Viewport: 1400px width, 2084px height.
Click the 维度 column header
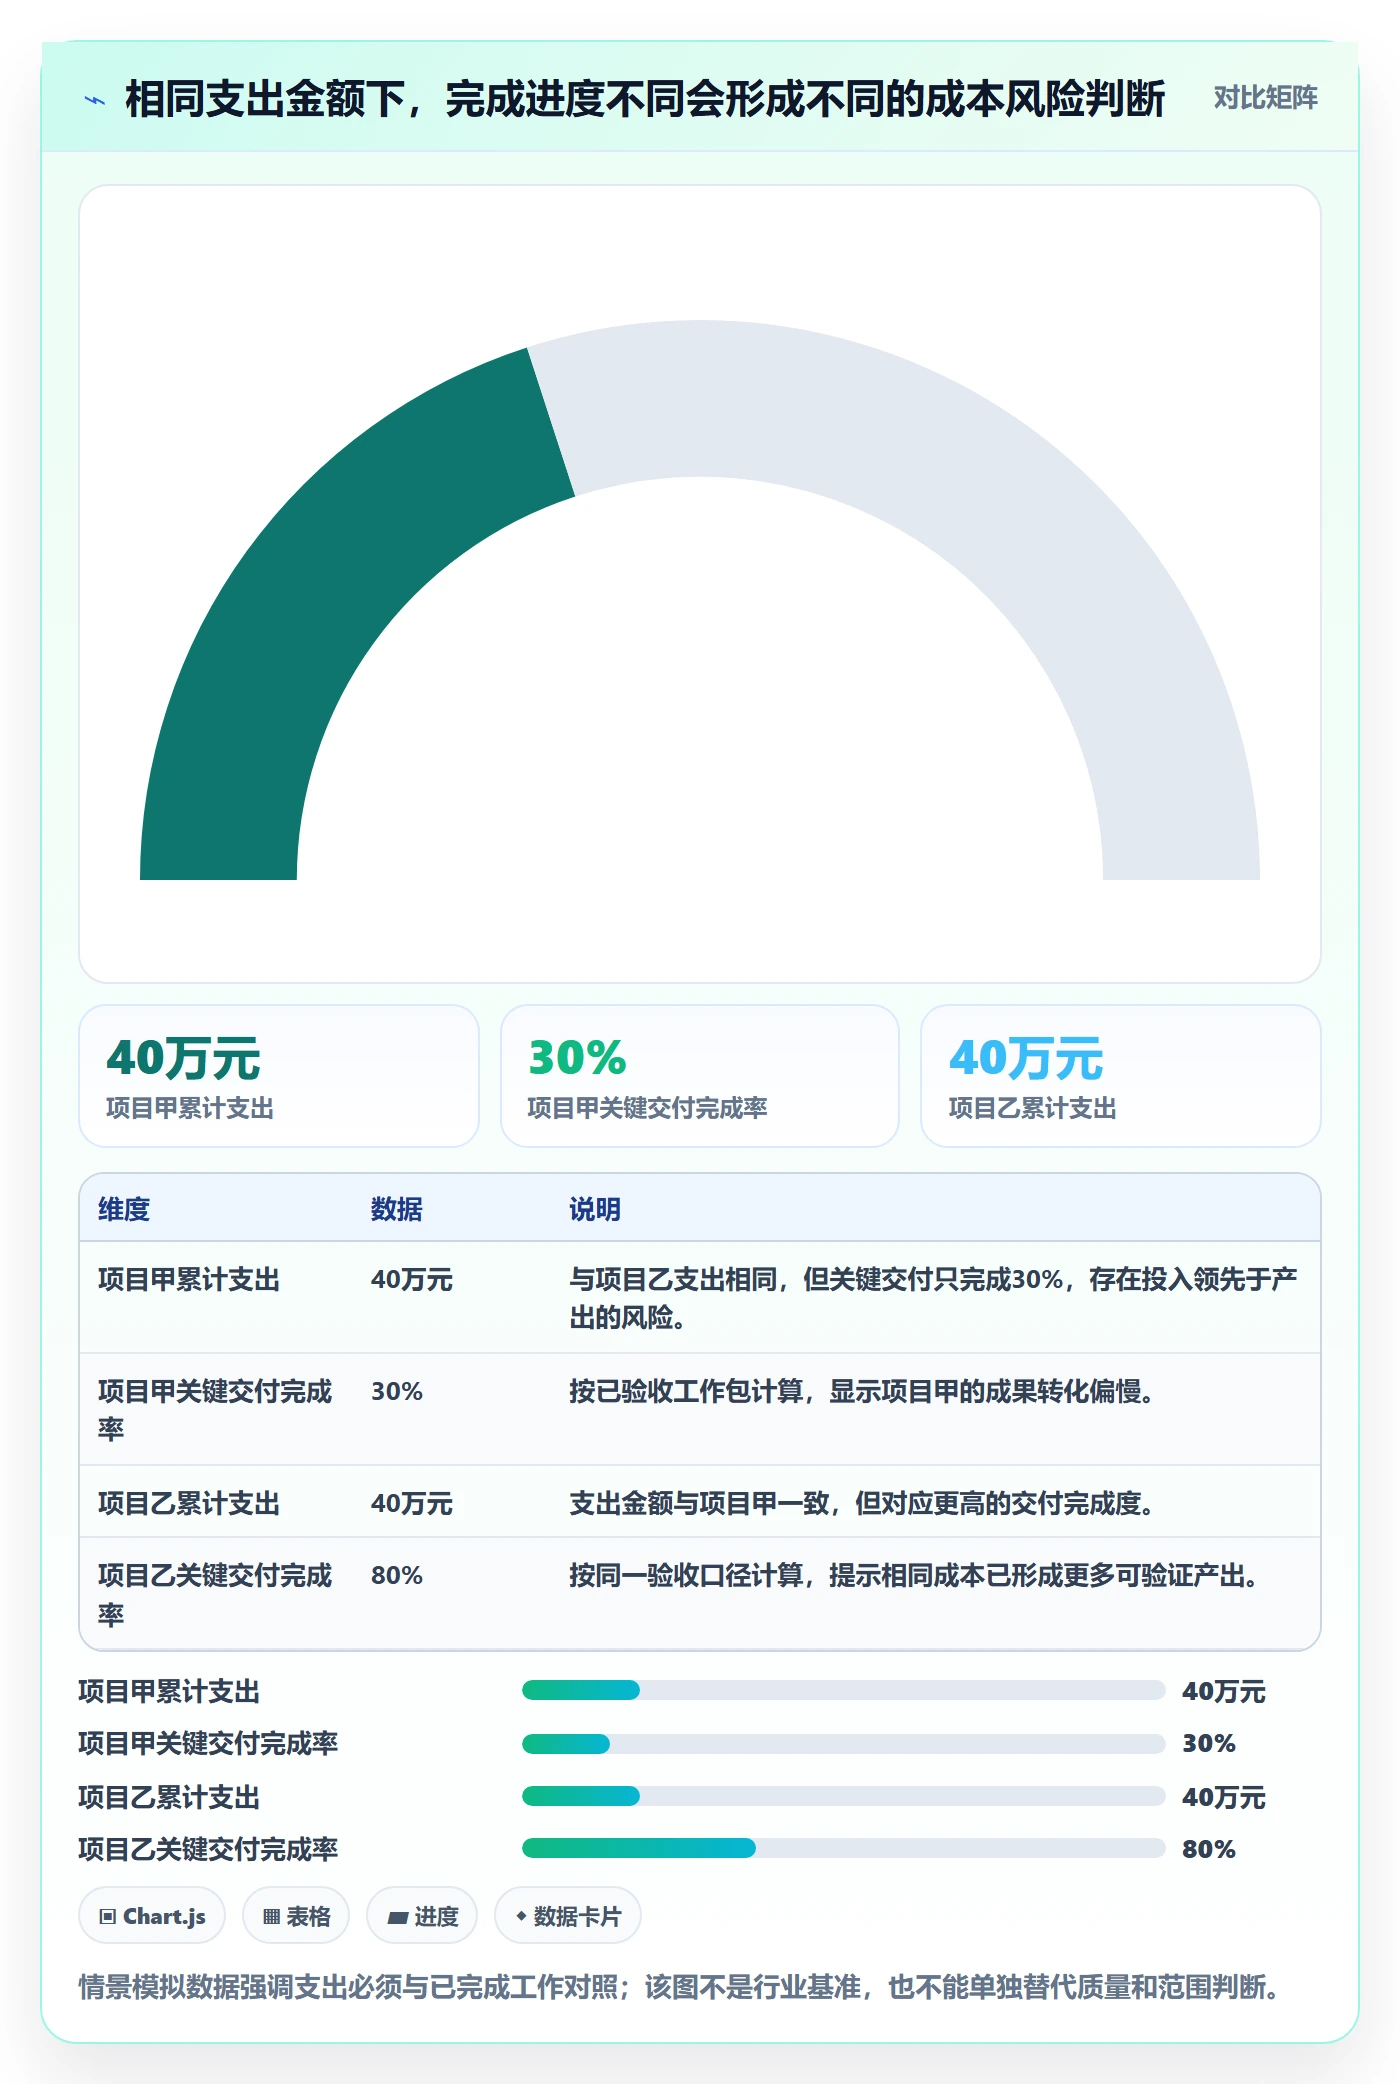pos(124,1209)
